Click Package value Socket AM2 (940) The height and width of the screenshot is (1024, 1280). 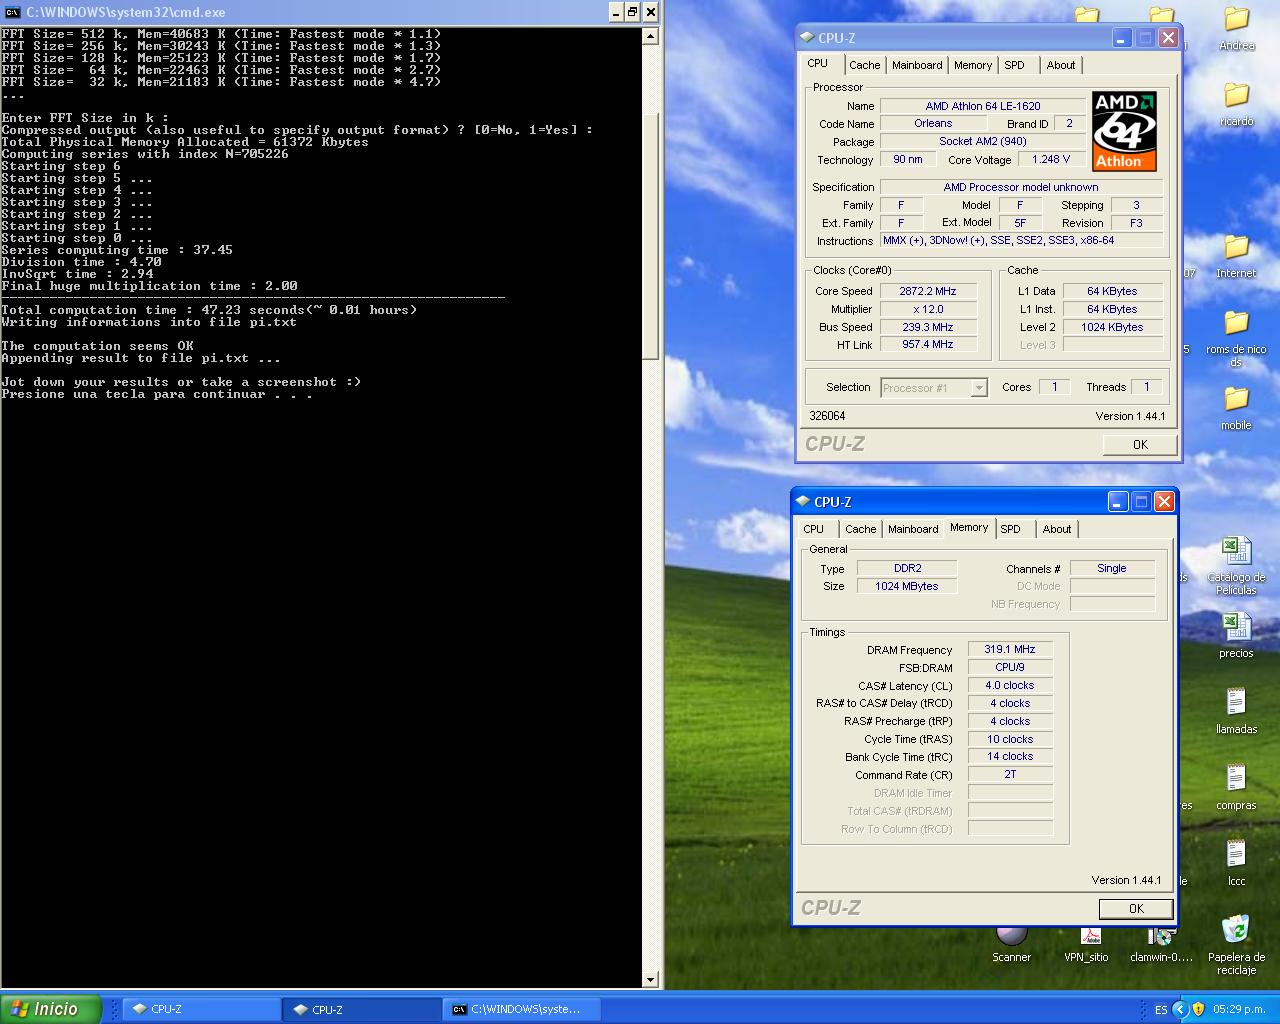click(x=983, y=141)
